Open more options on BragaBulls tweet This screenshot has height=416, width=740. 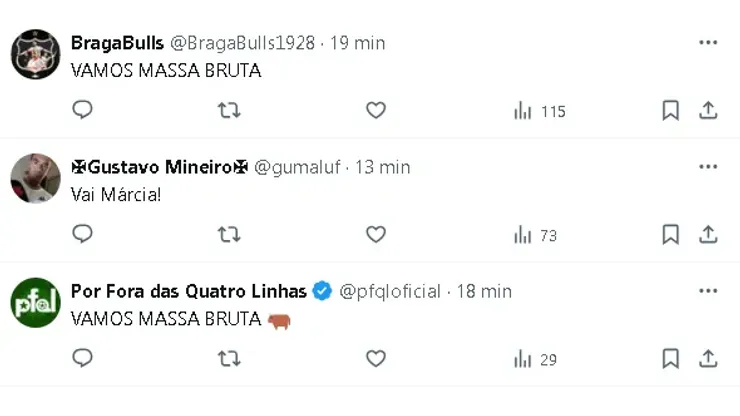tap(708, 42)
